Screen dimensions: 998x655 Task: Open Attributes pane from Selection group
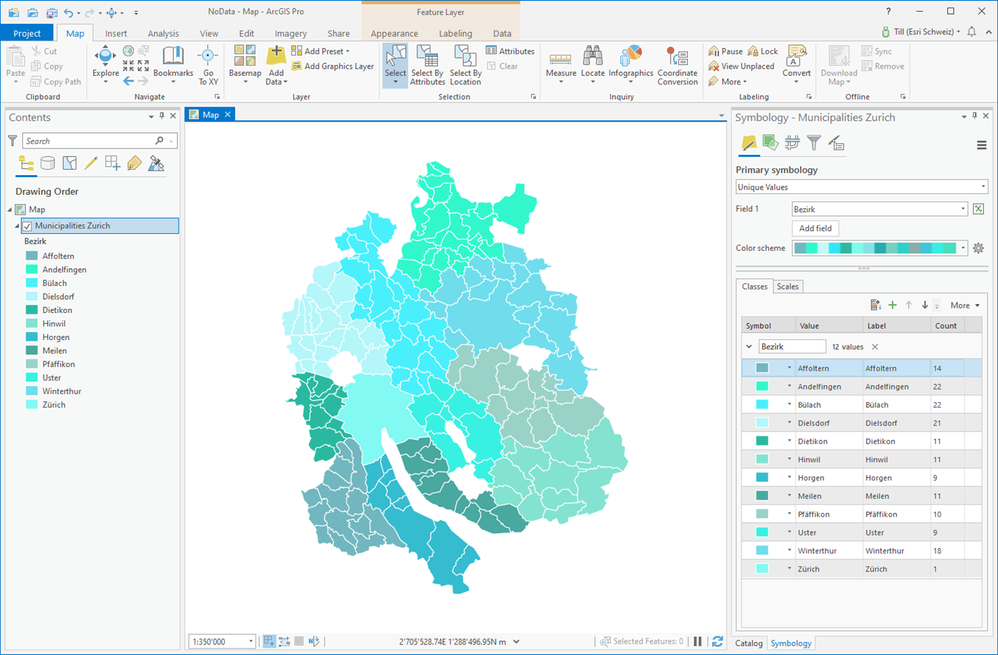coord(510,51)
